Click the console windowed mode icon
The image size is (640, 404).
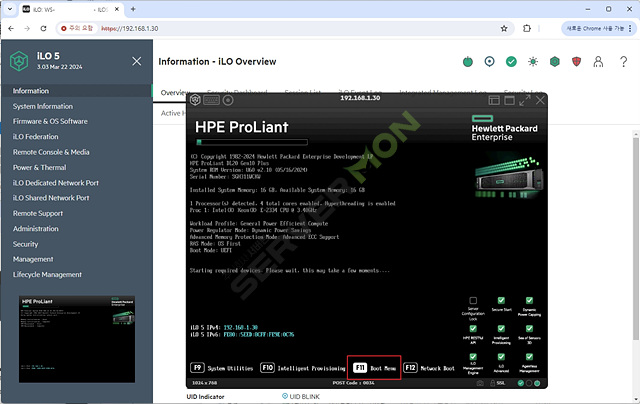[509, 100]
